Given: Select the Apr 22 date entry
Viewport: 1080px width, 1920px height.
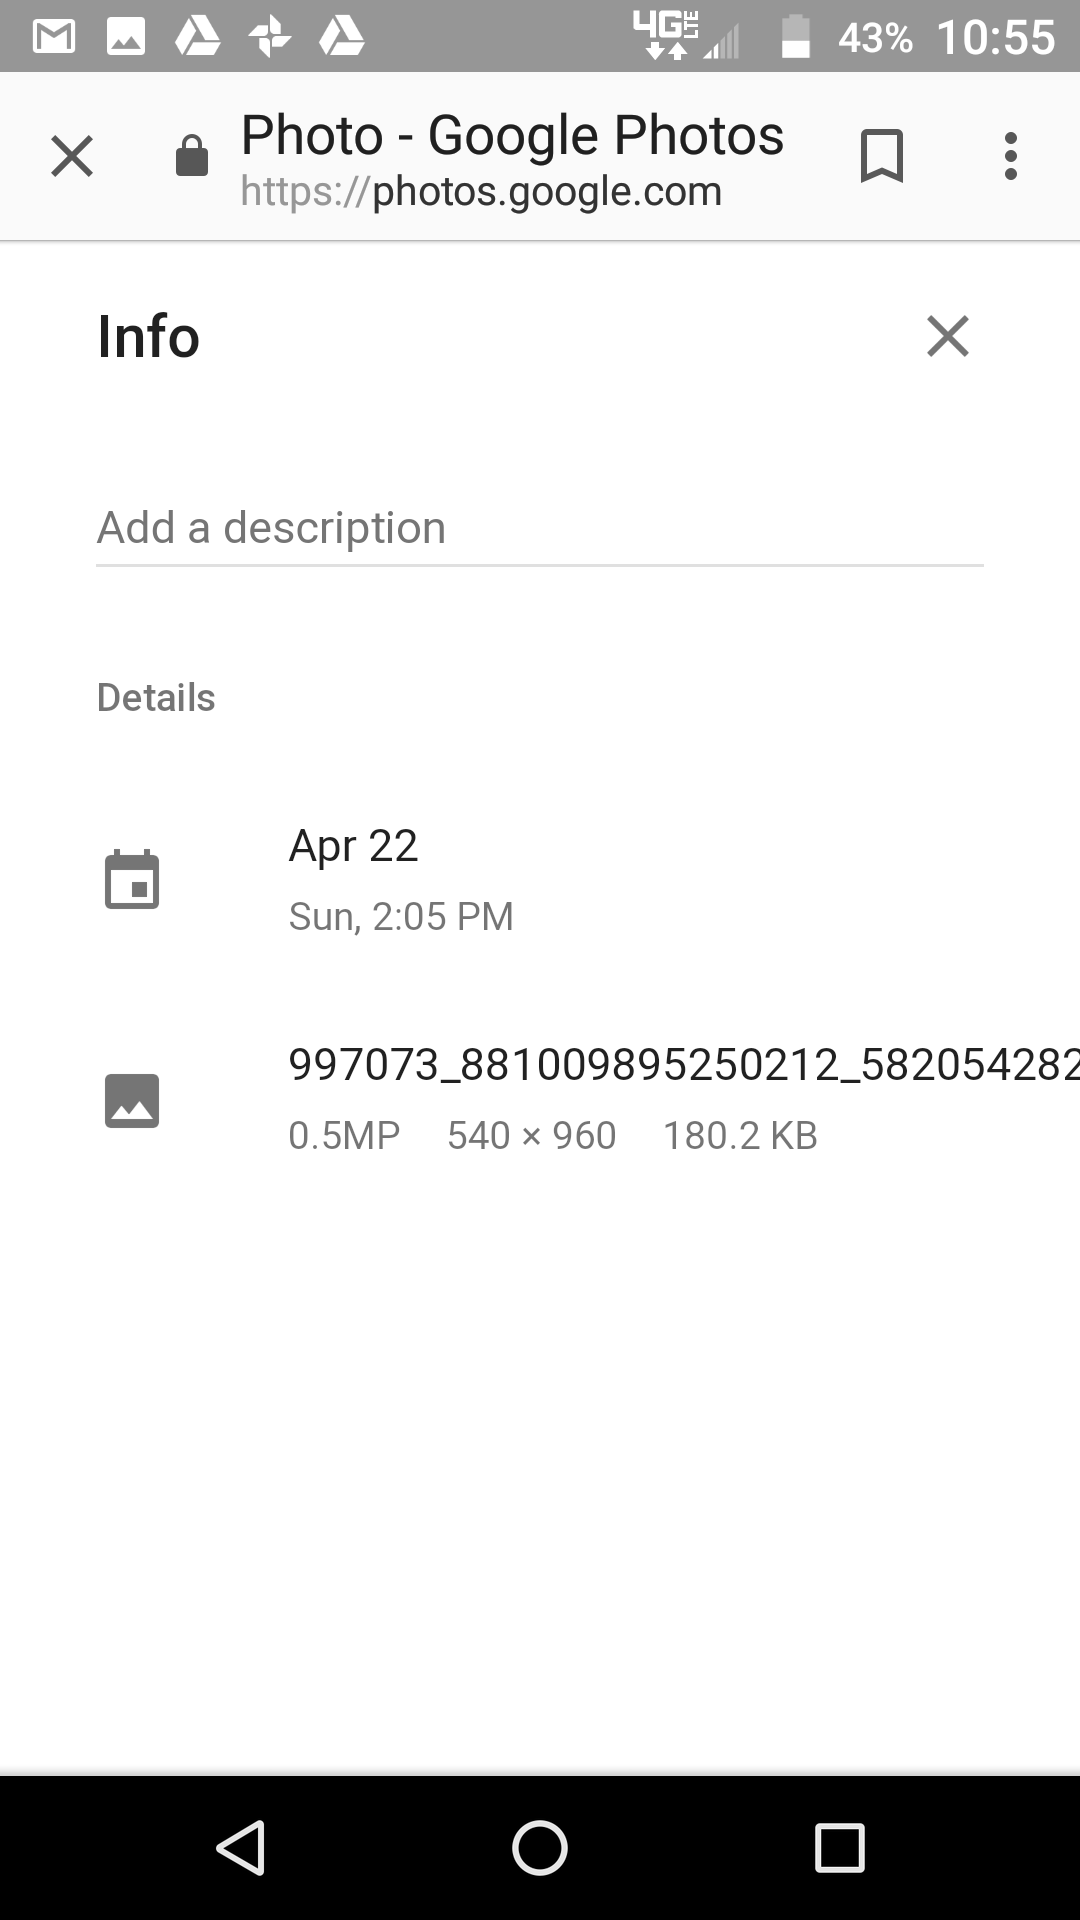Looking at the screenshot, I should click(x=353, y=846).
